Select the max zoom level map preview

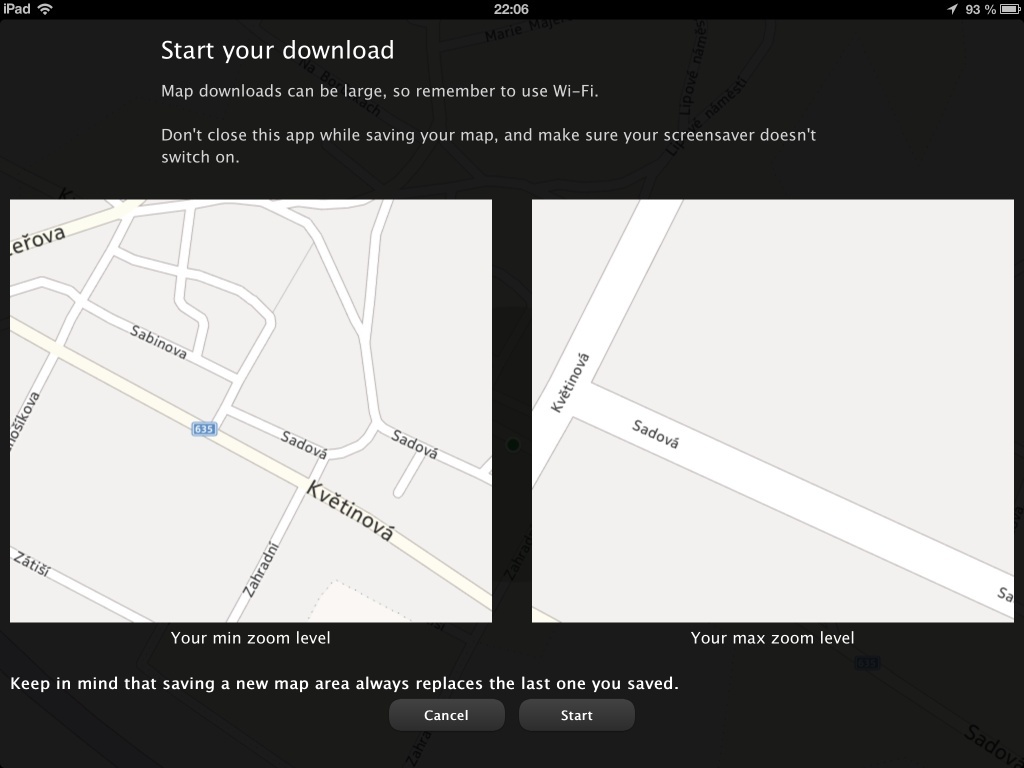[x=772, y=410]
